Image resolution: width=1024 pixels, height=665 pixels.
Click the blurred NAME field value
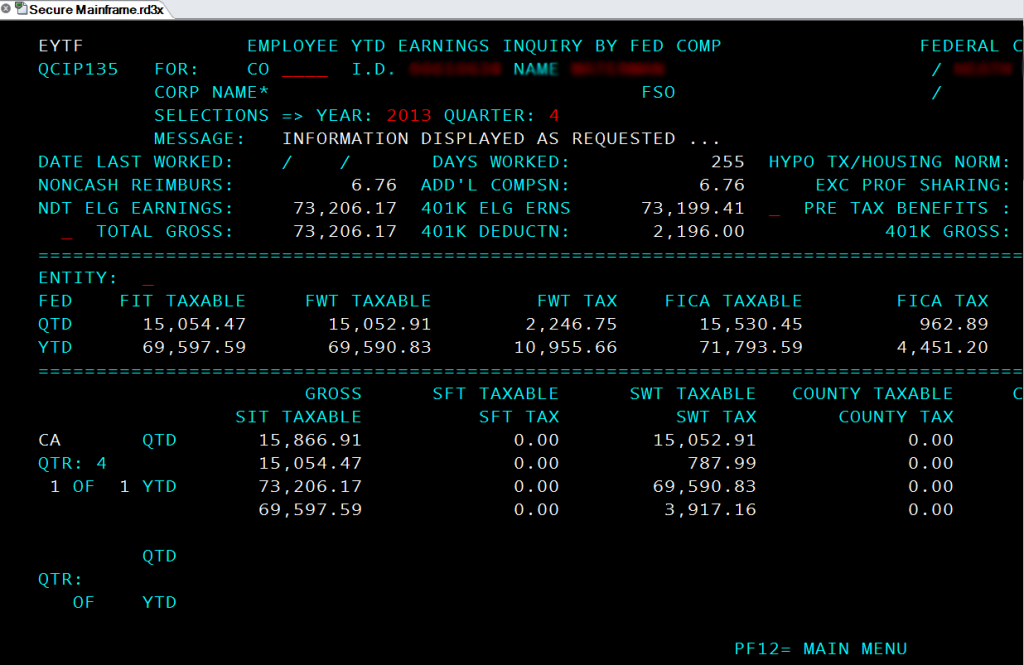(x=617, y=69)
